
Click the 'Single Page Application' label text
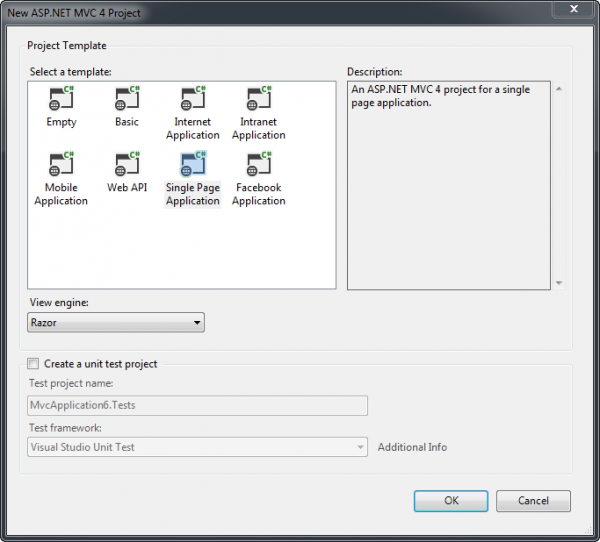tap(193, 194)
